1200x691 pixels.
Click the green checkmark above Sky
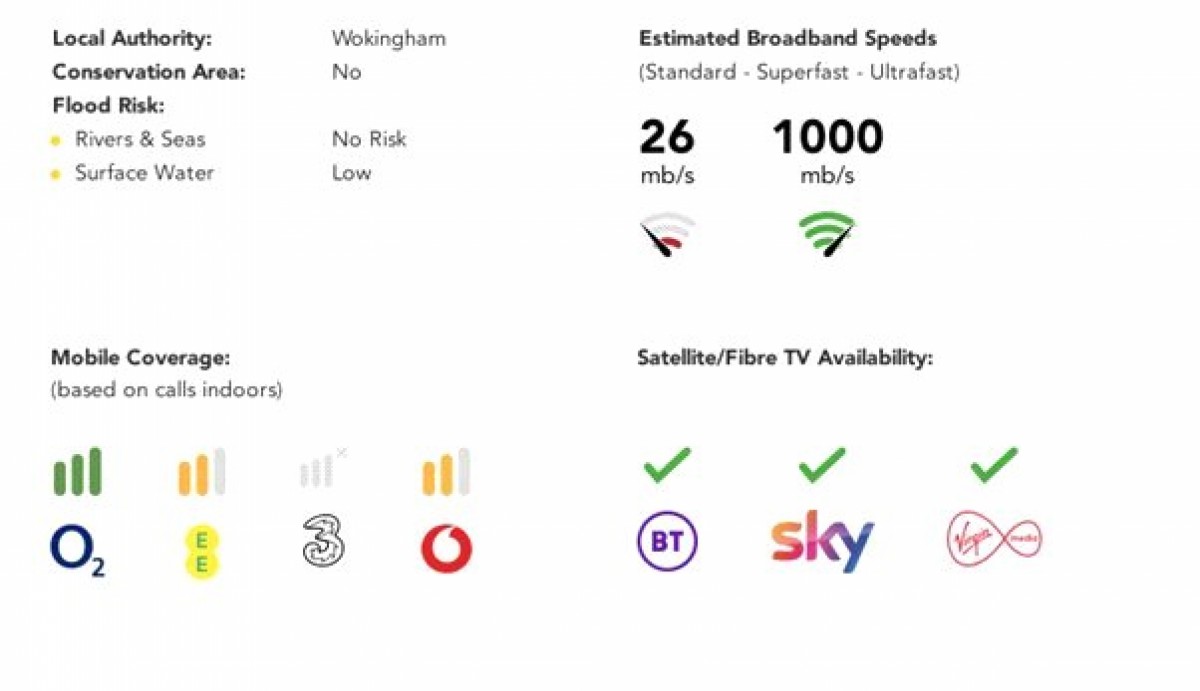tap(822, 465)
